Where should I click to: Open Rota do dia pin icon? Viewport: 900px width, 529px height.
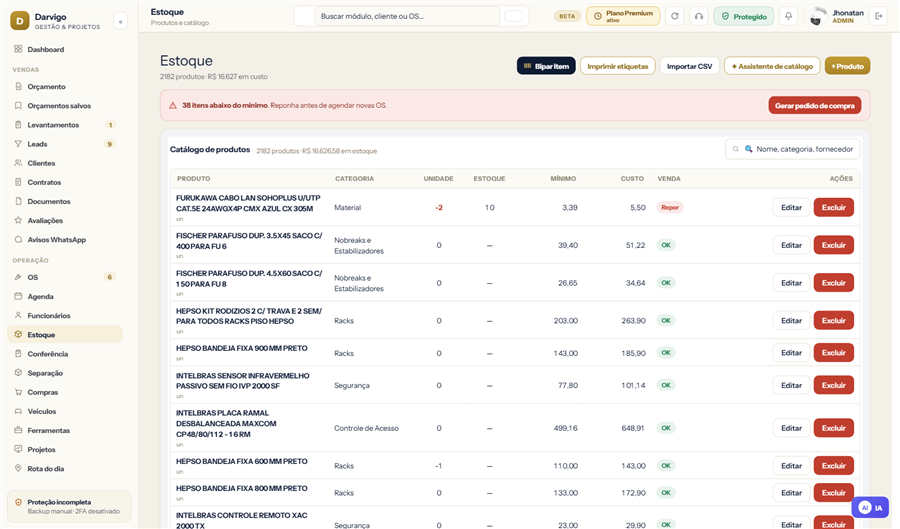click(x=18, y=469)
